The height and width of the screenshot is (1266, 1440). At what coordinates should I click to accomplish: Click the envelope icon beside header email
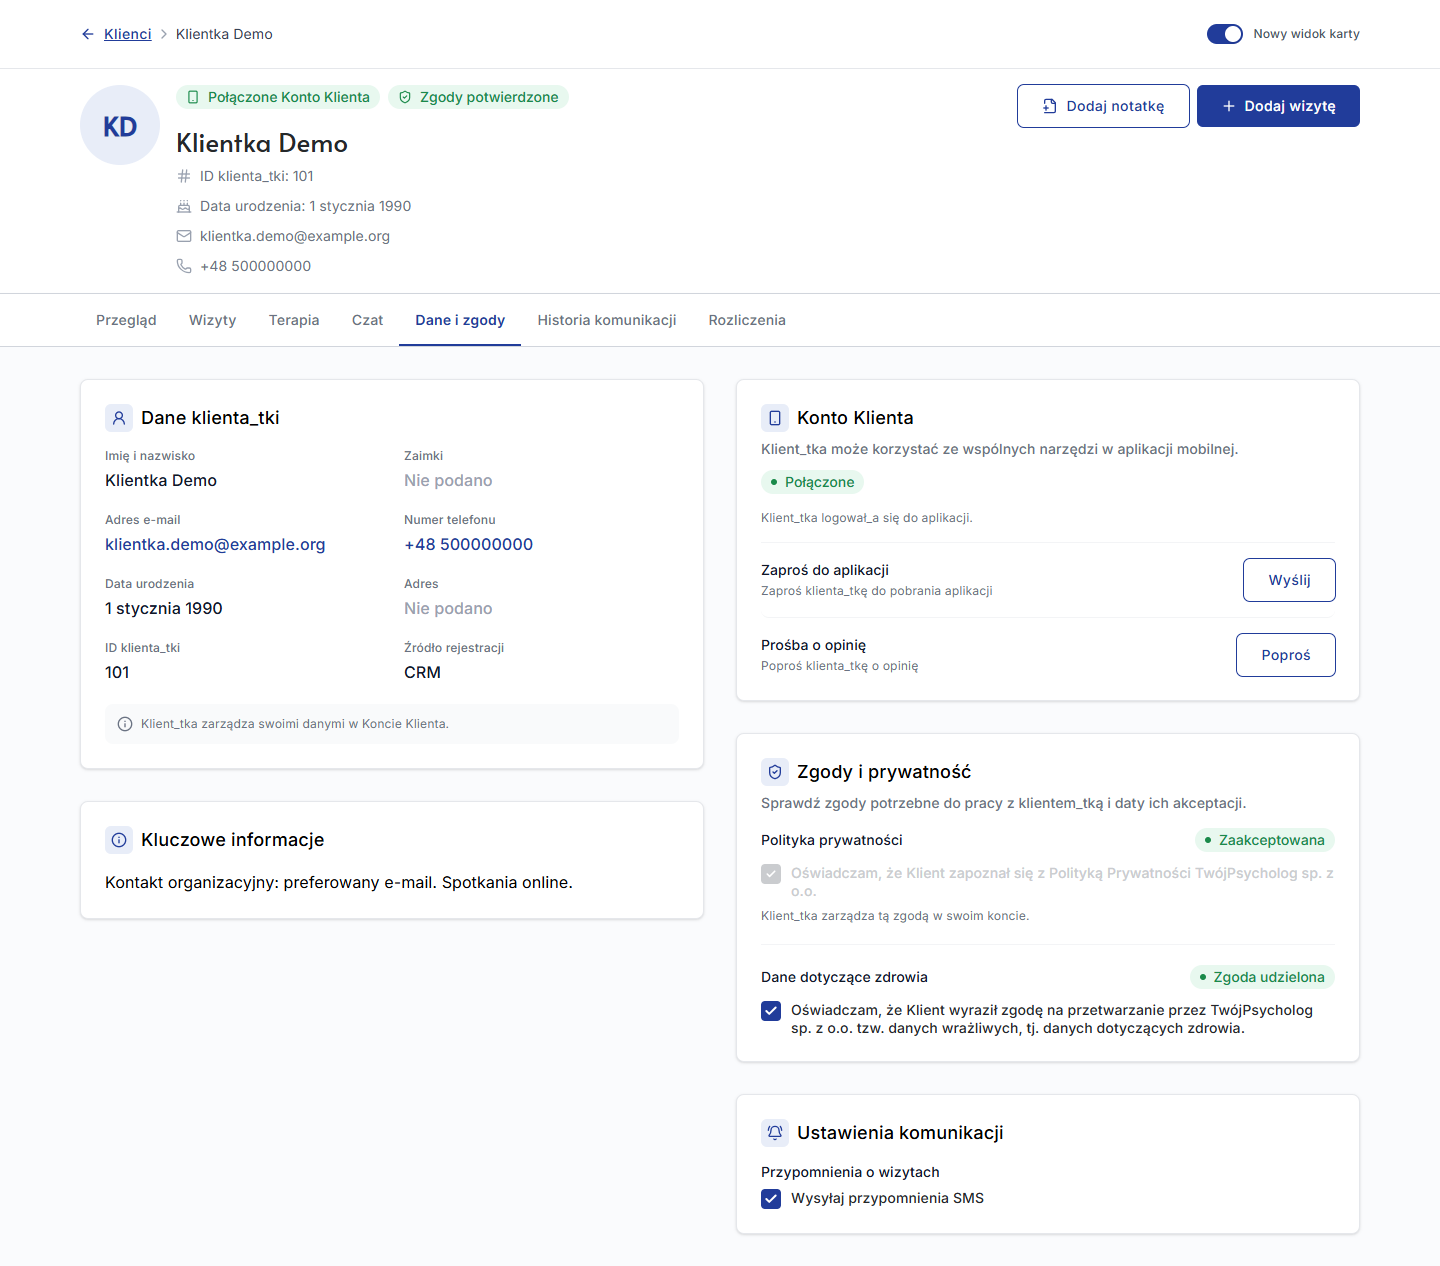tap(184, 236)
